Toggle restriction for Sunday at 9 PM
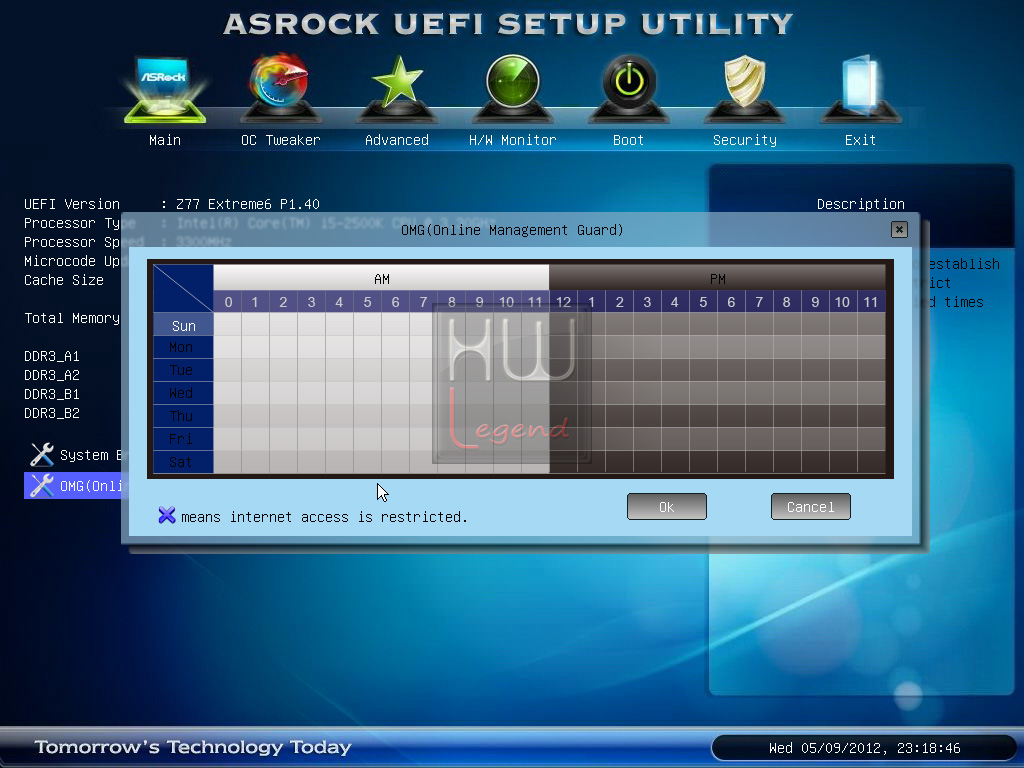The image size is (1024, 768). pyautogui.click(x=815, y=325)
